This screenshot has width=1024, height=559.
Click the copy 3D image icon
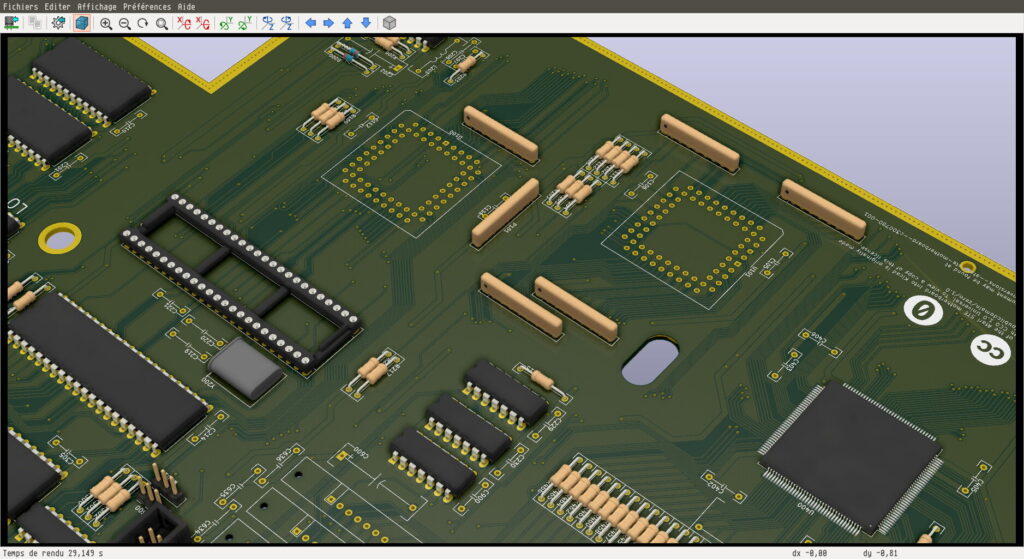coord(35,23)
